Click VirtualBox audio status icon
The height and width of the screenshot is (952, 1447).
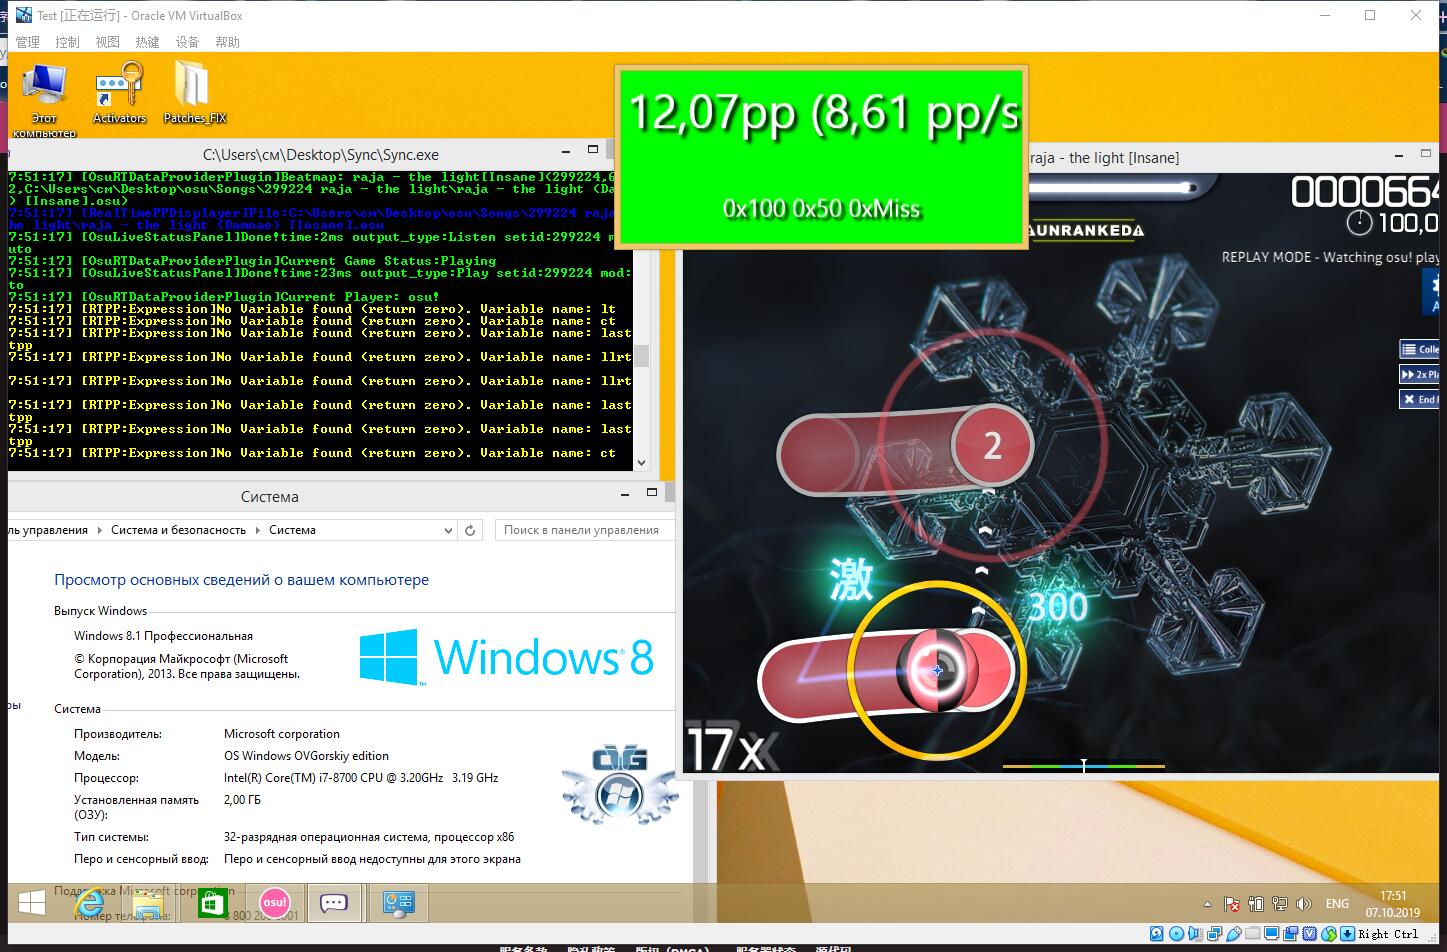coord(1196,934)
